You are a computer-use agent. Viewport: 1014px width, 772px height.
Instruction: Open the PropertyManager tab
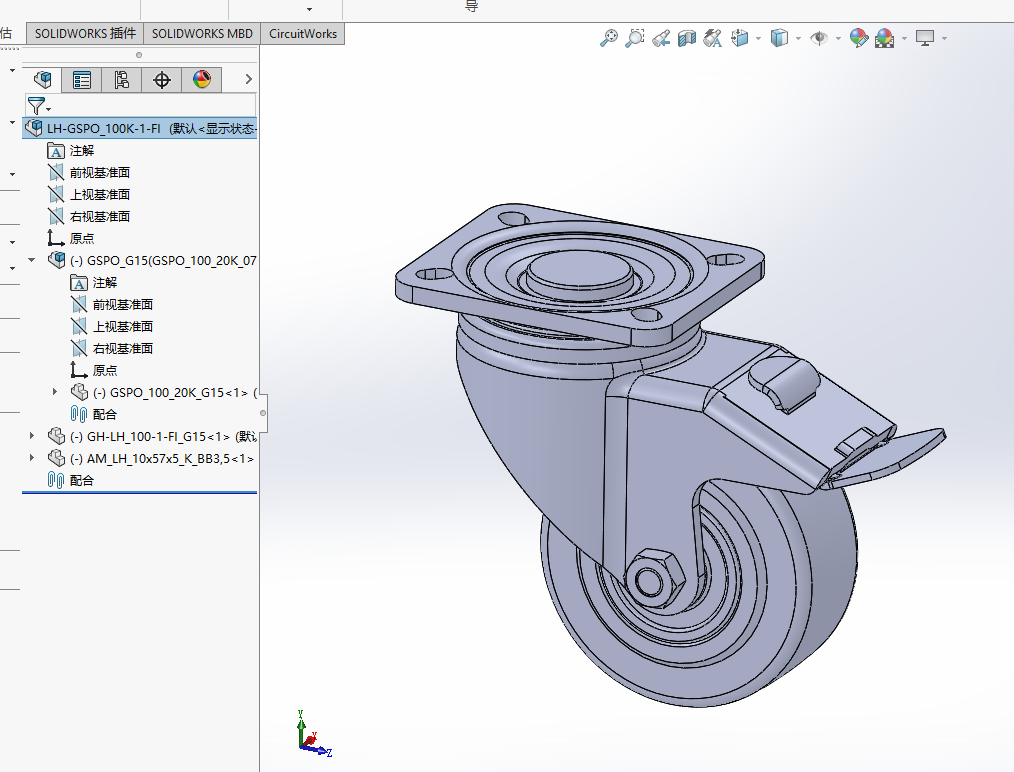tap(82, 80)
